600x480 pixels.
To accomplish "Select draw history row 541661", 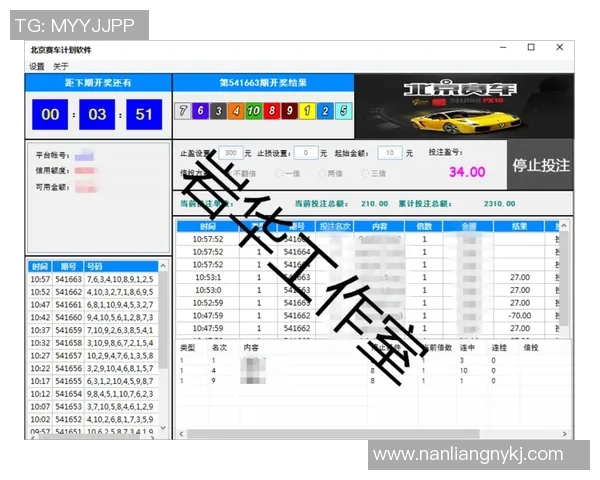I will point(93,305).
